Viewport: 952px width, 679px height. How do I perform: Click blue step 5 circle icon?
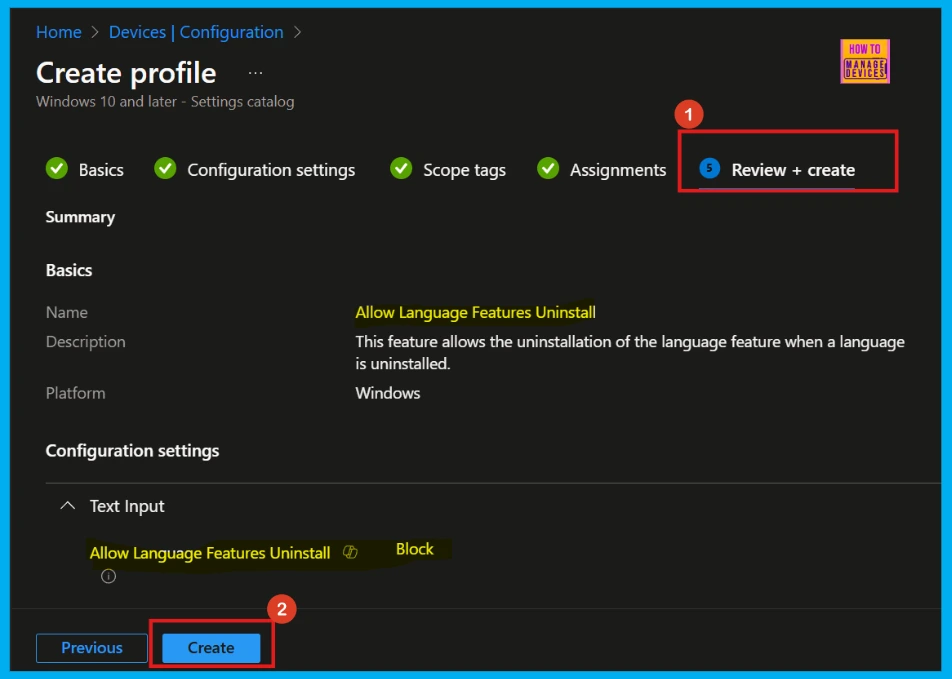(x=709, y=168)
